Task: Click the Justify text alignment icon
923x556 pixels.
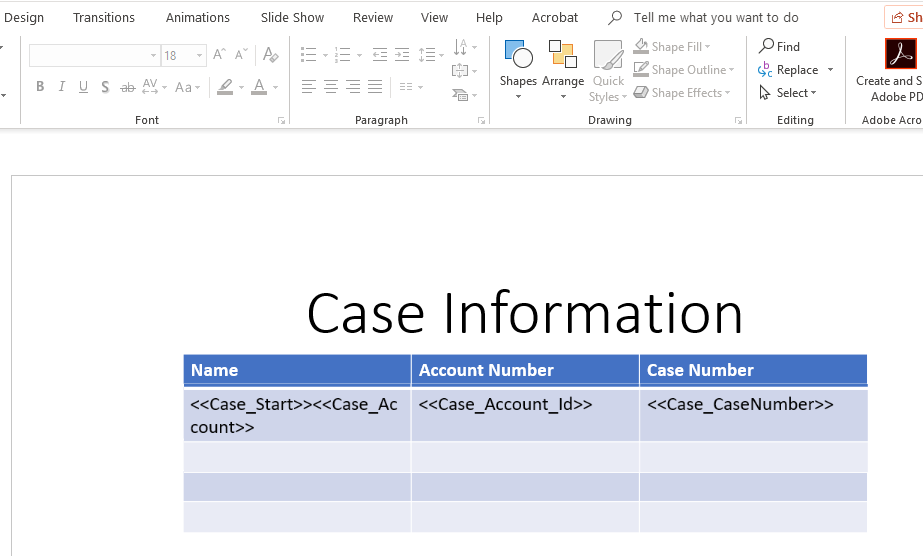Action: point(375,87)
